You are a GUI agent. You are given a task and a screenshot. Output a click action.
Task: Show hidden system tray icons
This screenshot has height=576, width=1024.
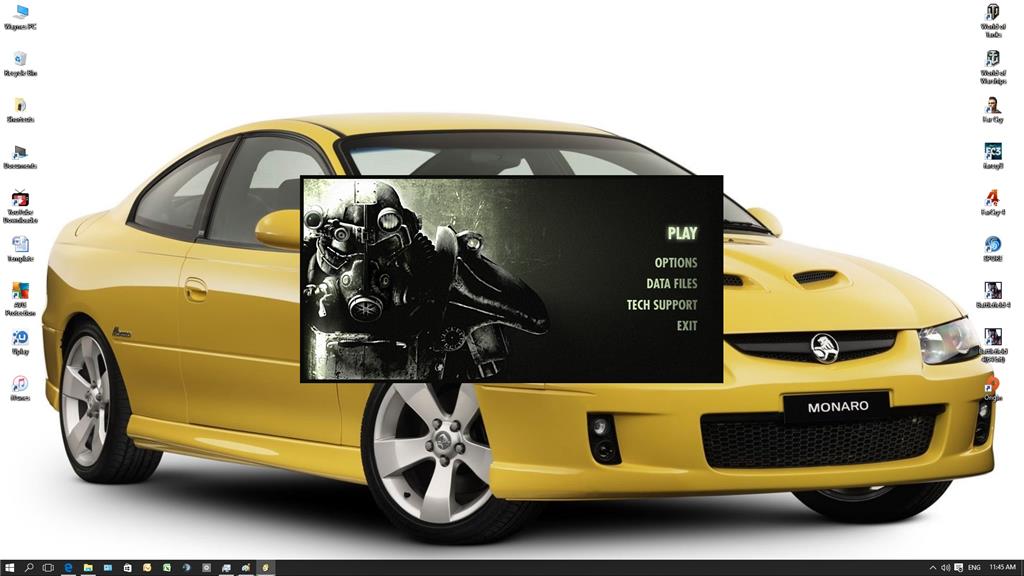932,568
